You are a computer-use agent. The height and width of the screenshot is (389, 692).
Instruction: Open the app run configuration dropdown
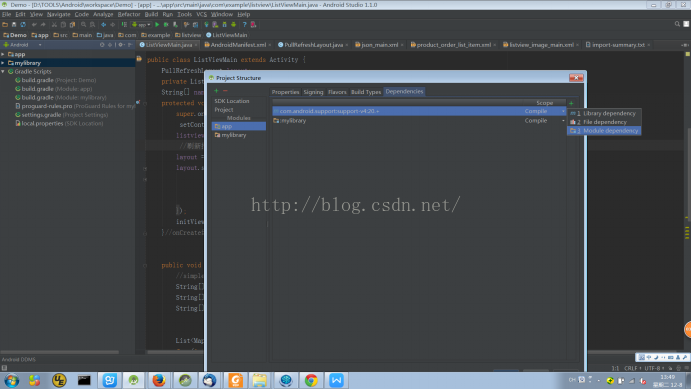pos(141,25)
